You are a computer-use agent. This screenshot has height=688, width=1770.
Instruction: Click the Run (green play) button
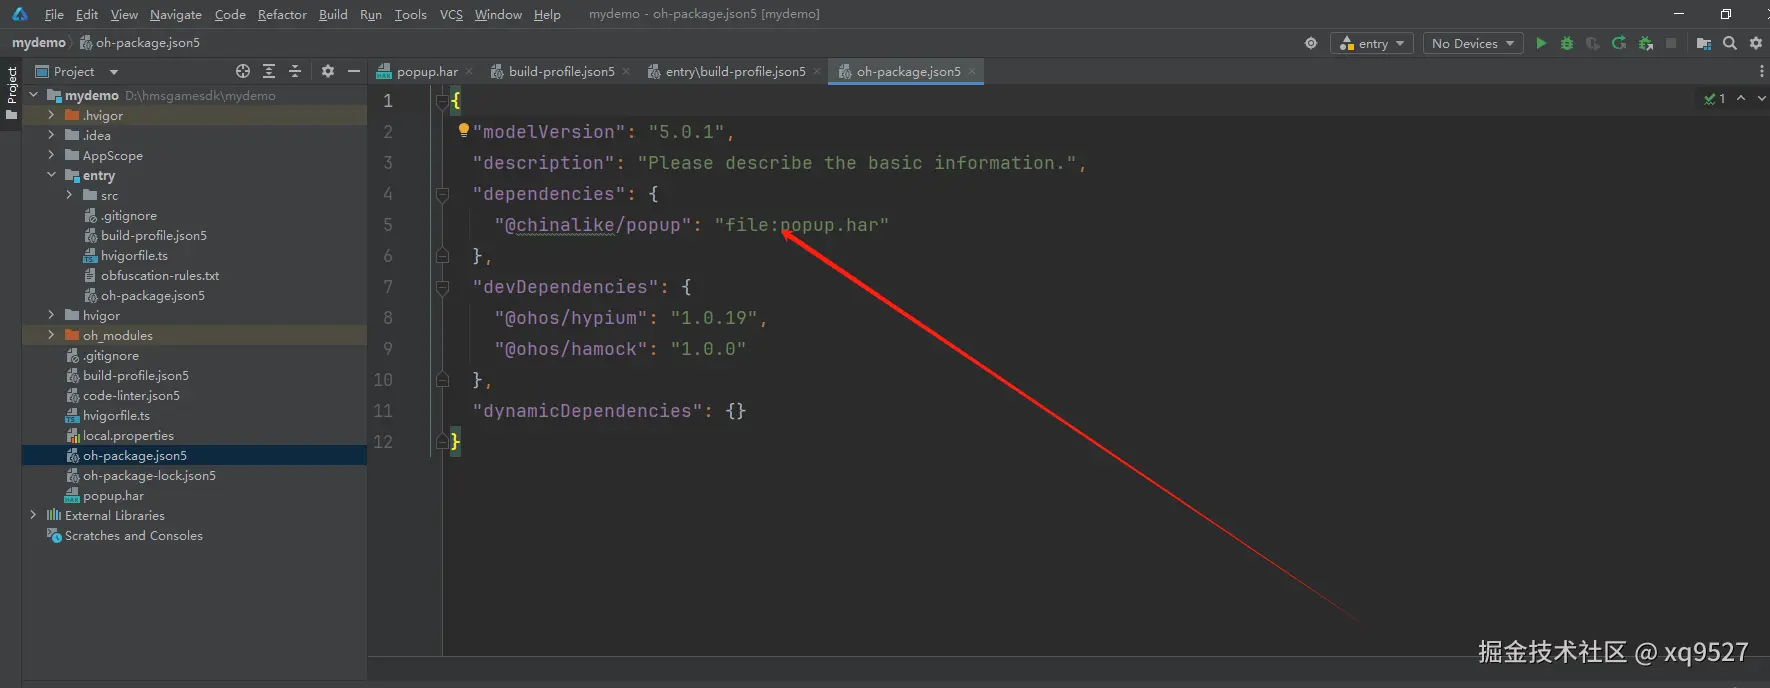tap(1541, 43)
